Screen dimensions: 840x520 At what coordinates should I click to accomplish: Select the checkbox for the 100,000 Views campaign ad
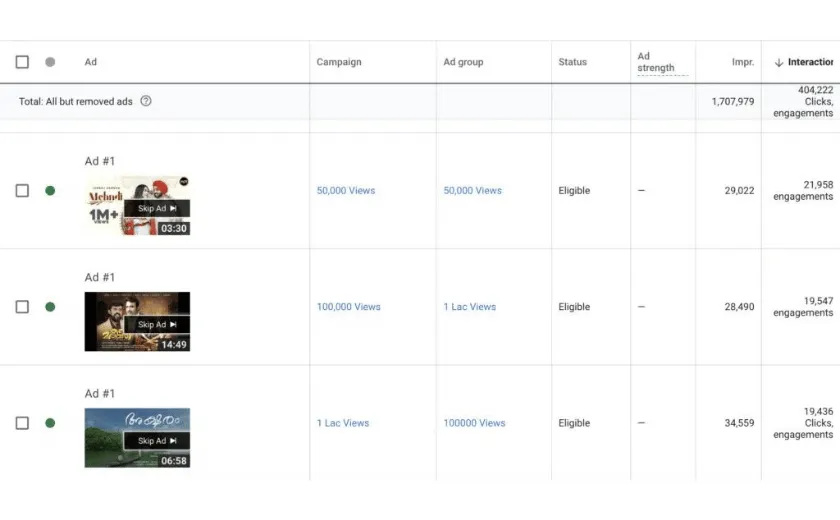(x=22, y=307)
